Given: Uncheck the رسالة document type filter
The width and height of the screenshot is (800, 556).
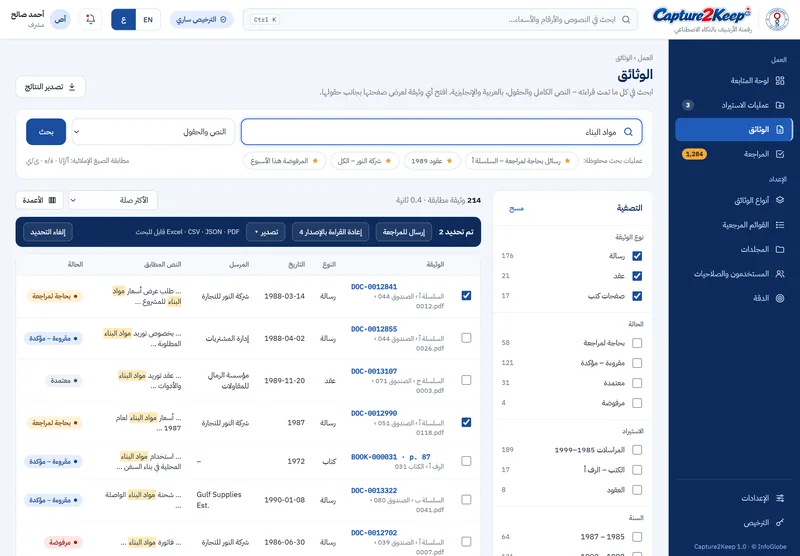Looking at the screenshot, I should [637, 256].
